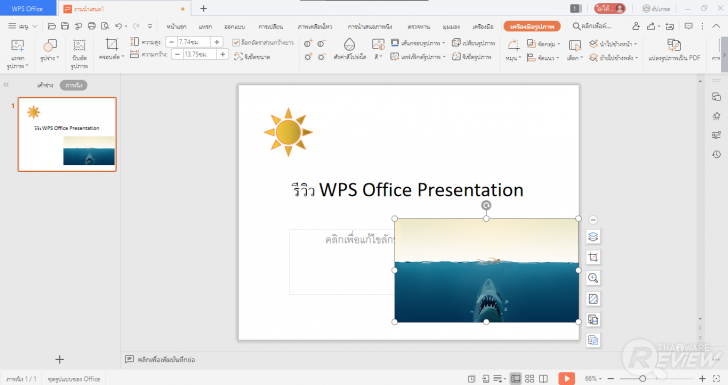This screenshot has width=728, height=385.
Task: Open comments icon in top right
Action: pos(689,26)
